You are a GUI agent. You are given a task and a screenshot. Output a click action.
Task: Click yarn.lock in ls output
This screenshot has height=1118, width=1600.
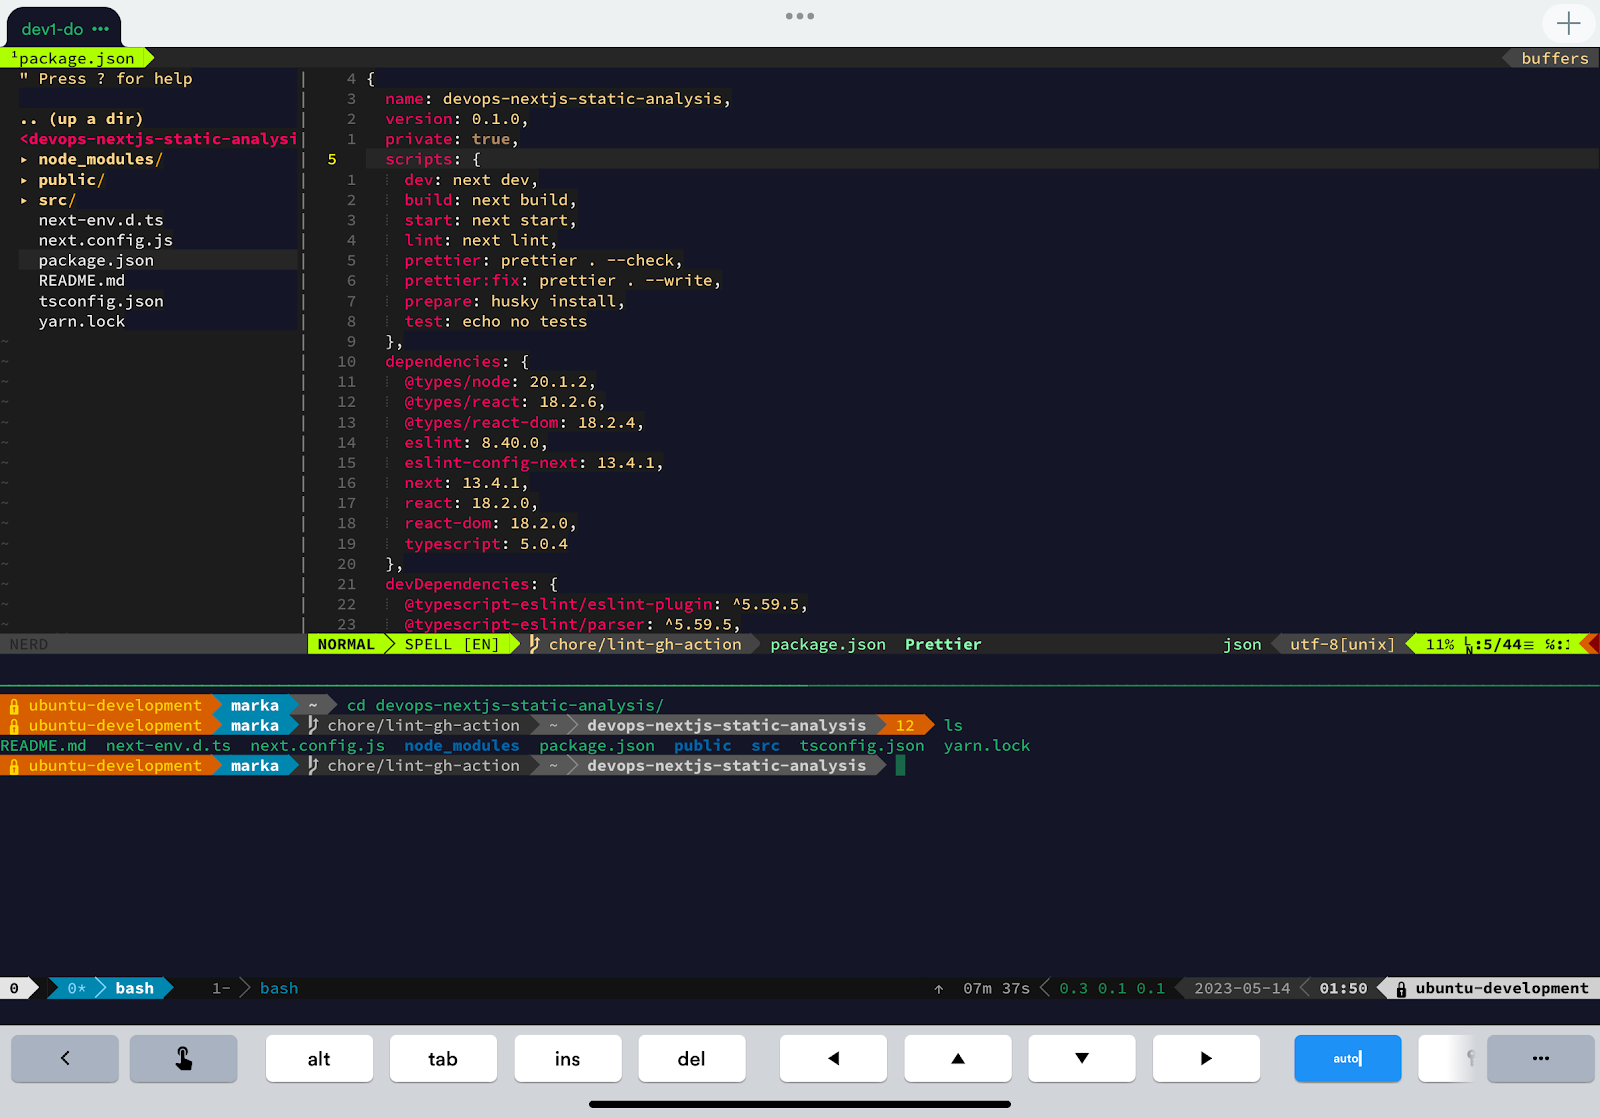987,746
